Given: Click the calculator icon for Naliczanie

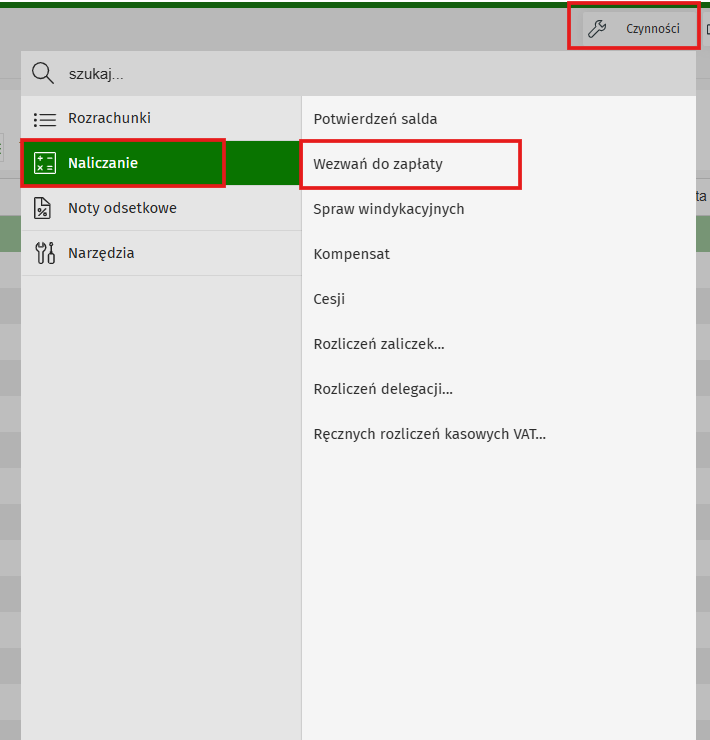Looking at the screenshot, I should [45, 164].
